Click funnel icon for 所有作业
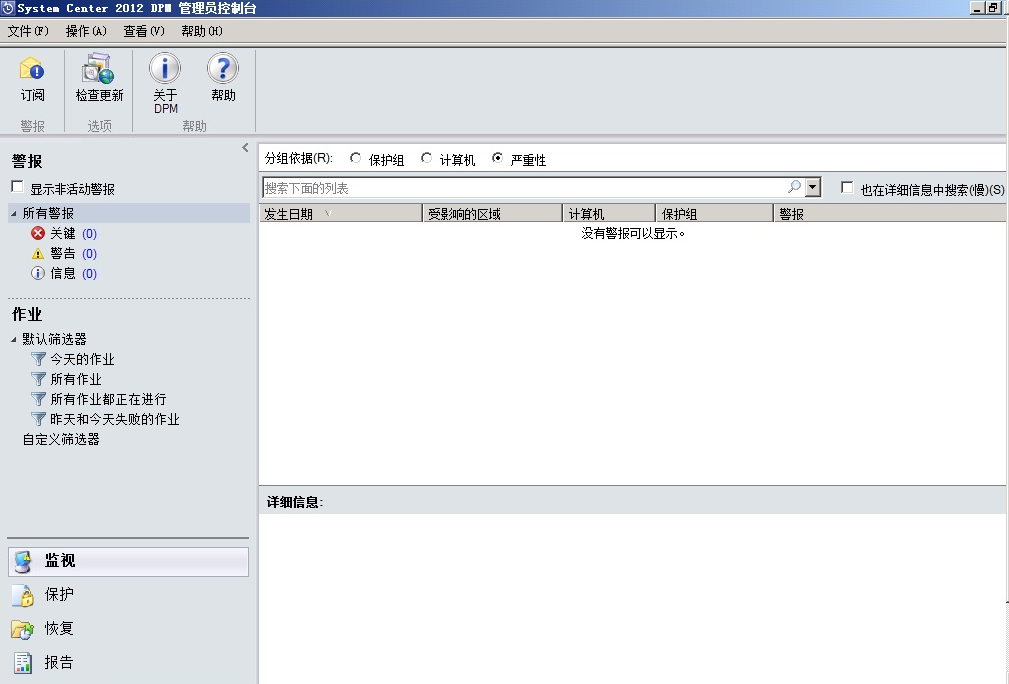The image size is (1009, 684). 39,379
